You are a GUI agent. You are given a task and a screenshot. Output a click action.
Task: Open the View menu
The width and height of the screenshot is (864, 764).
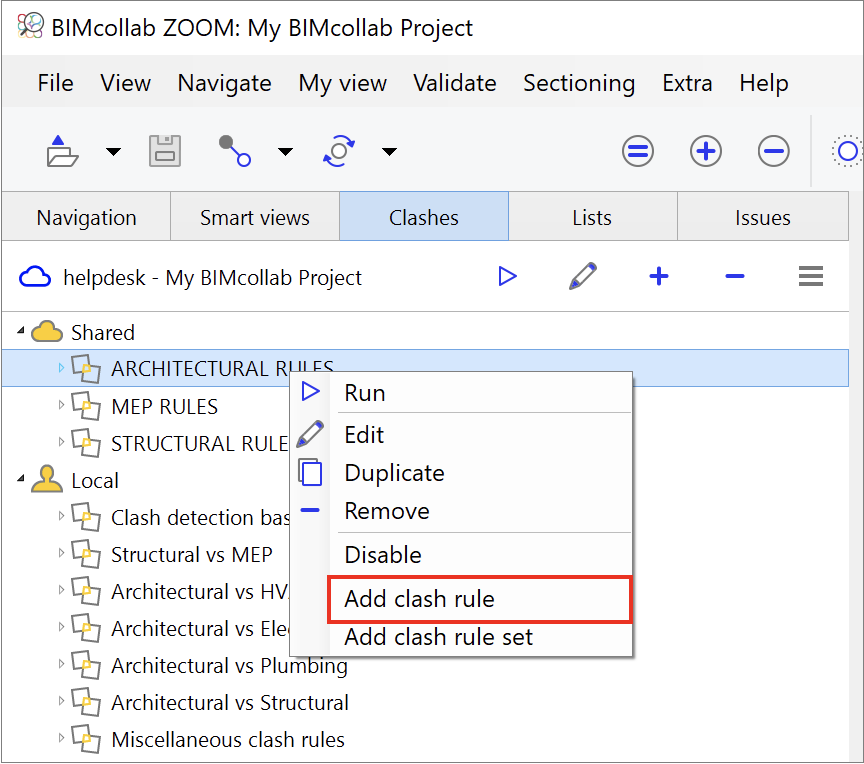pos(125,83)
